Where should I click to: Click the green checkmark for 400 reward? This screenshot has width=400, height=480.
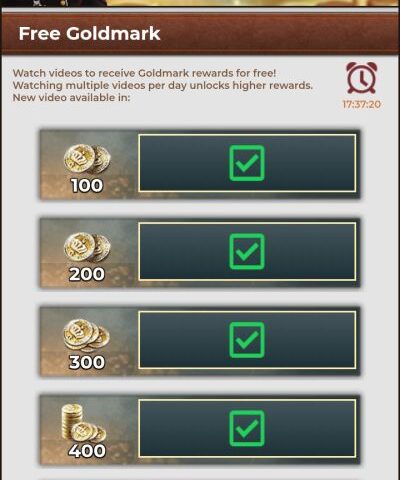(x=247, y=428)
